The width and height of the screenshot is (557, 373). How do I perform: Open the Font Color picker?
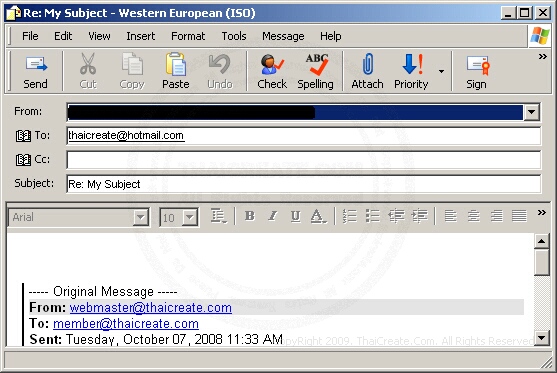[x=318, y=216]
